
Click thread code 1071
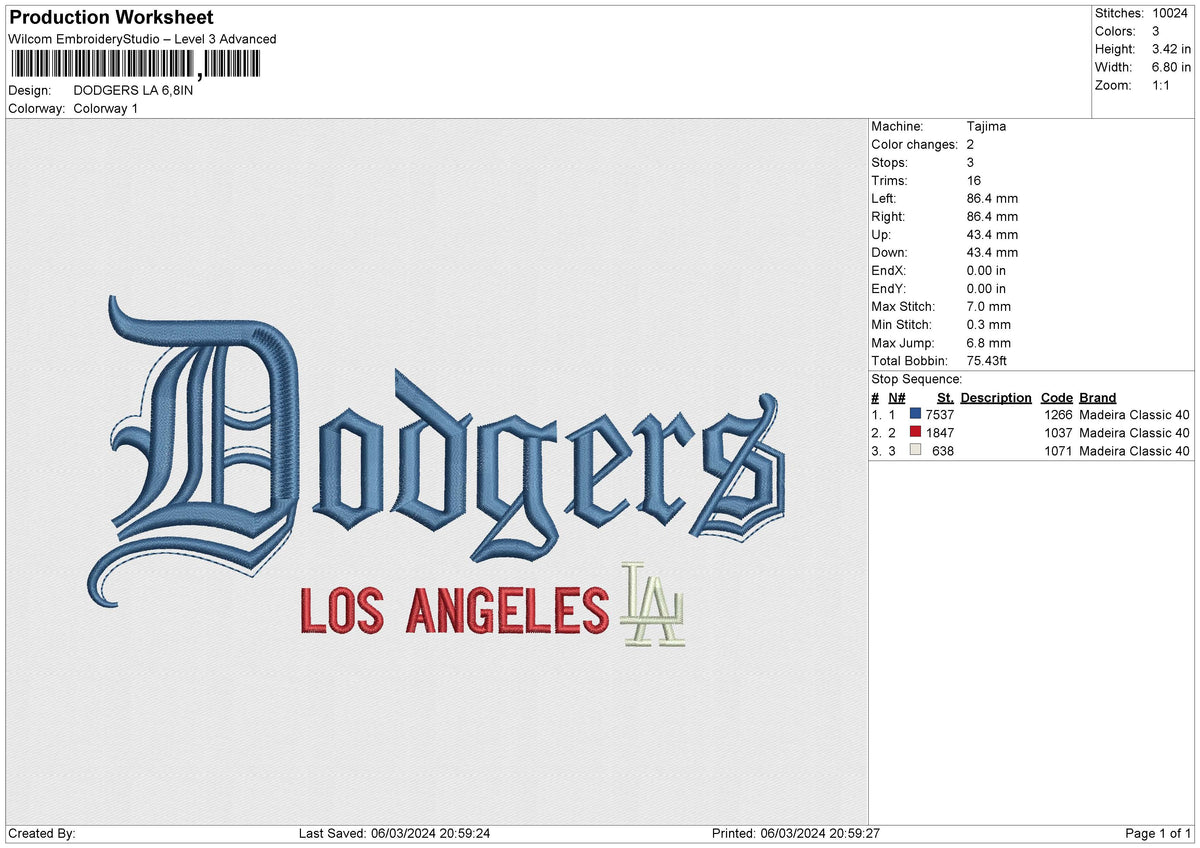pyautogui.click(x=1058, y=450)
